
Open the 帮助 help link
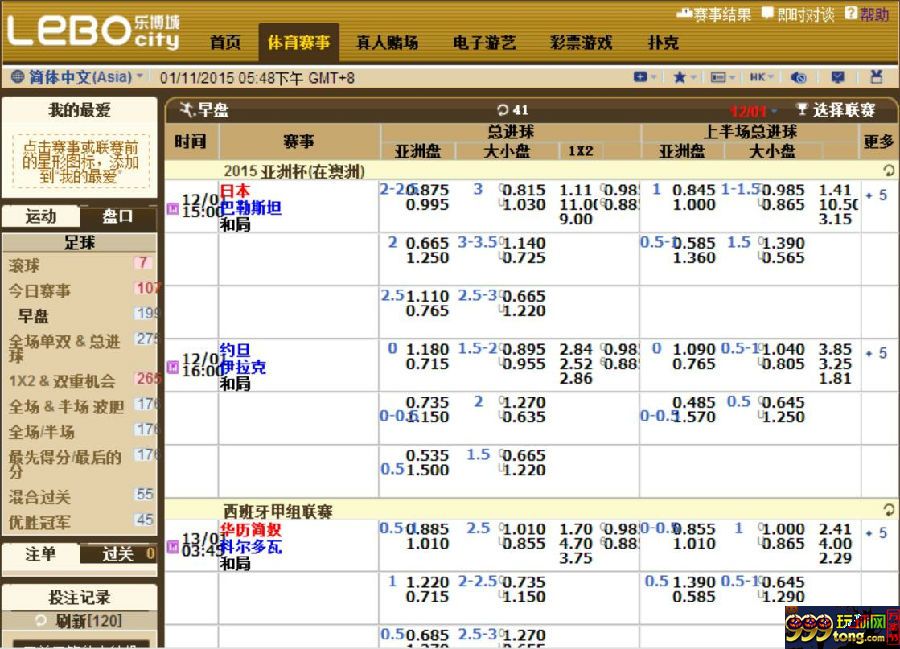[867, 14]
